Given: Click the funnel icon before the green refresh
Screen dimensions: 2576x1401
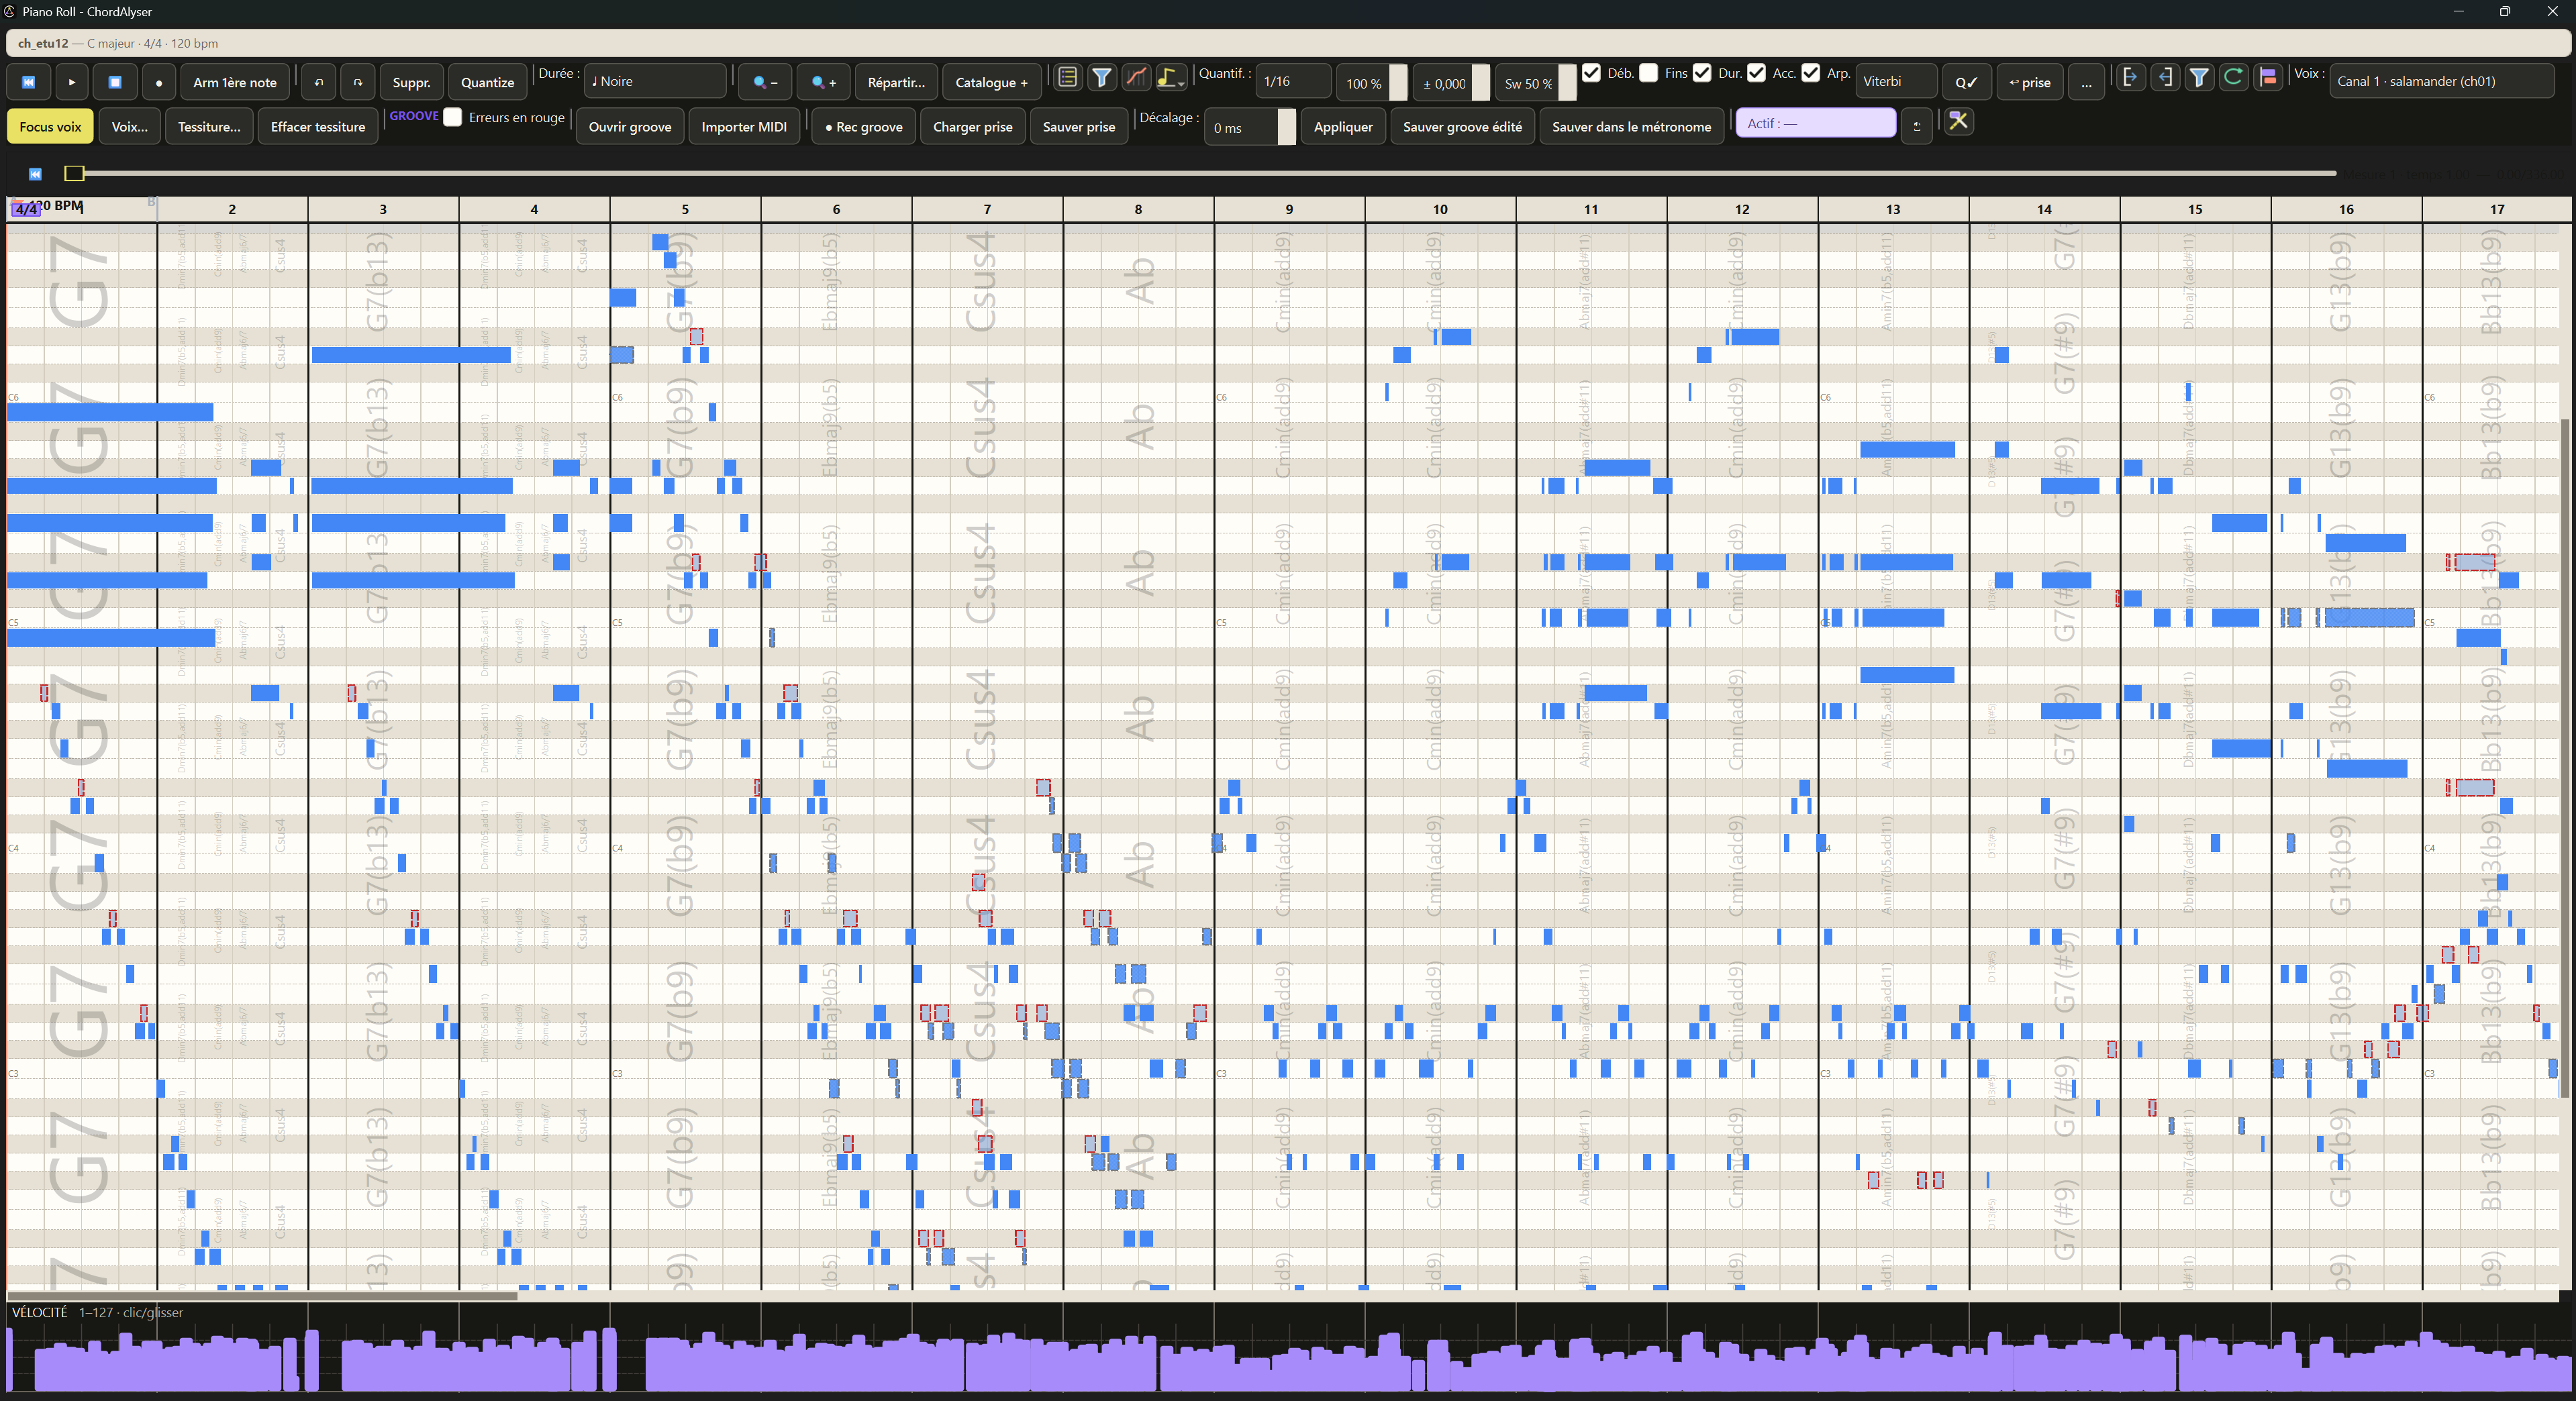Looking at the screenshot, I should tap(2199, 77).
